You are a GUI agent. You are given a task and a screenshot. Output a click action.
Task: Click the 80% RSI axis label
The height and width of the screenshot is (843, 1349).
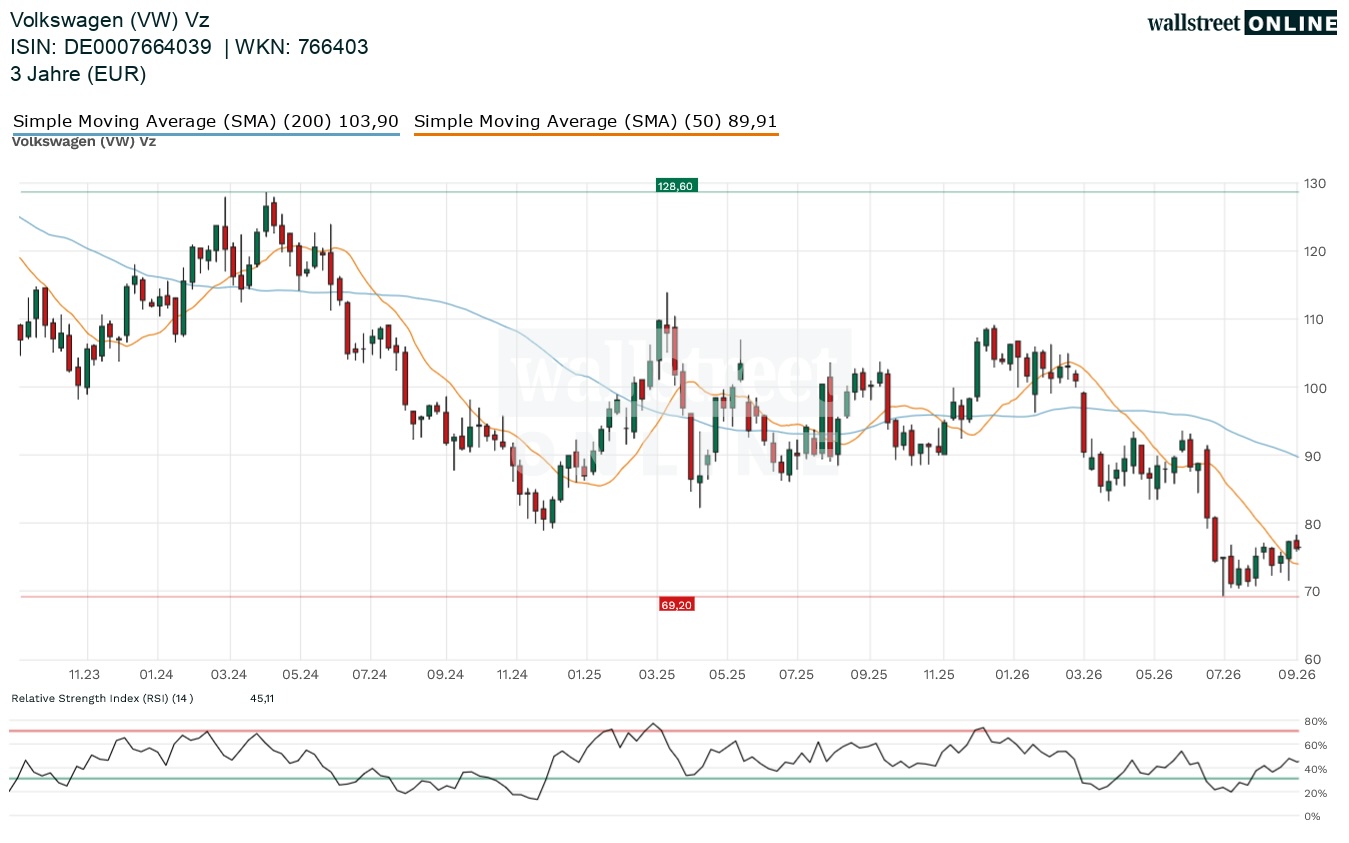pos(1313,722)
